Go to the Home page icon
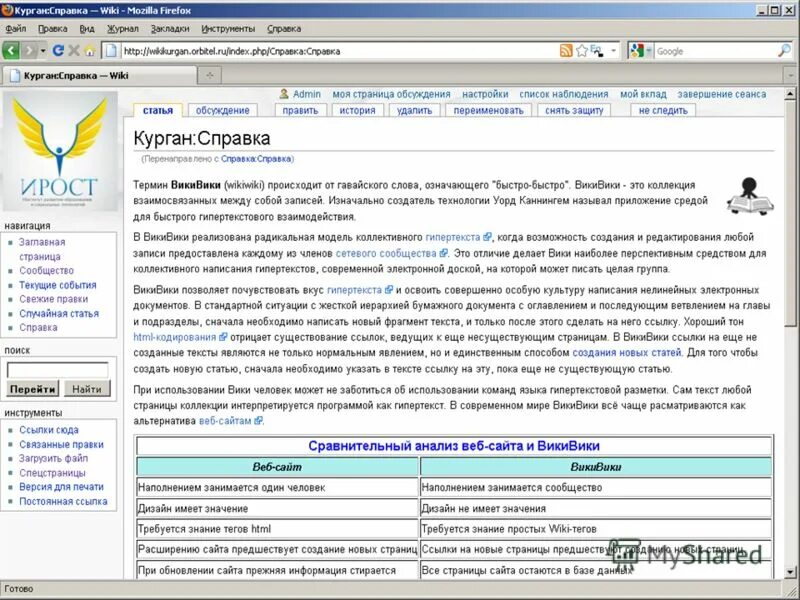This screenshot has height=600, width=800. 90,51
